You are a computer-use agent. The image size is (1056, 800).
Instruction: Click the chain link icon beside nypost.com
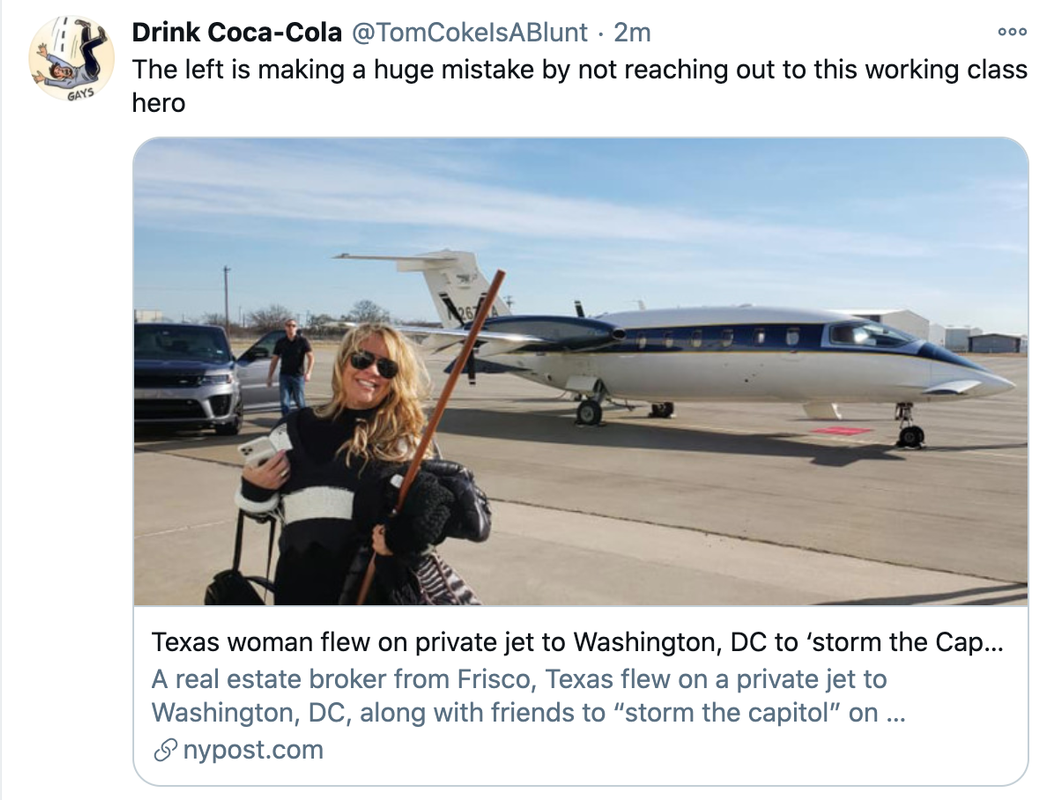(165, 750)
